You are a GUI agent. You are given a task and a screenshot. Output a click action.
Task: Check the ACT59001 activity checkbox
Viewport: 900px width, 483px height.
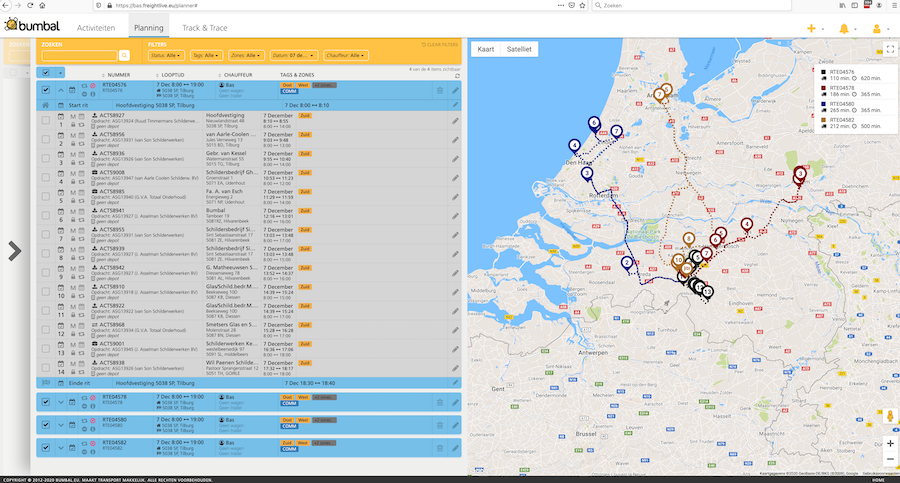coord(46,349)
